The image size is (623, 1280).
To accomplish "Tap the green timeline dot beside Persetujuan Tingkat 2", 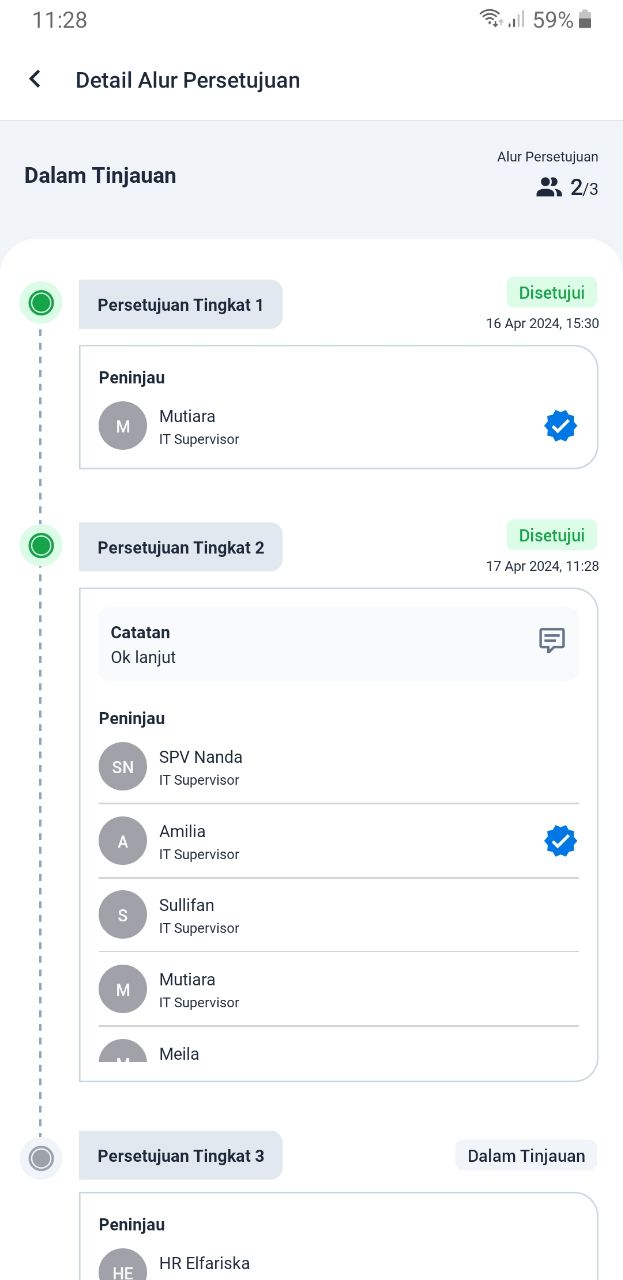I will 41,545.
